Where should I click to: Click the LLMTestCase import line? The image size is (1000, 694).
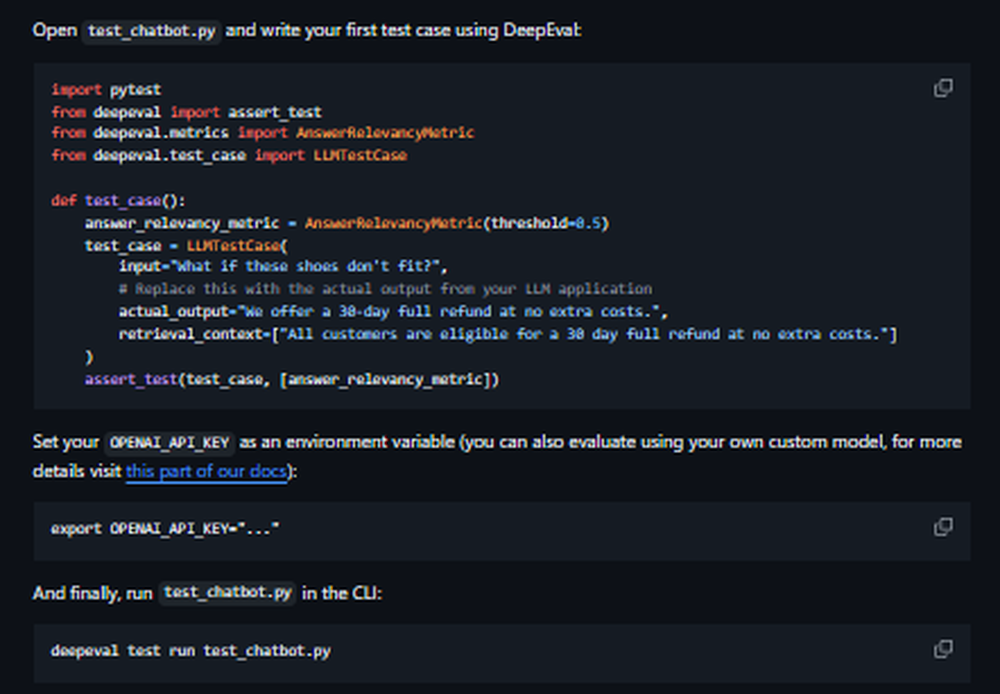point(228,156)
